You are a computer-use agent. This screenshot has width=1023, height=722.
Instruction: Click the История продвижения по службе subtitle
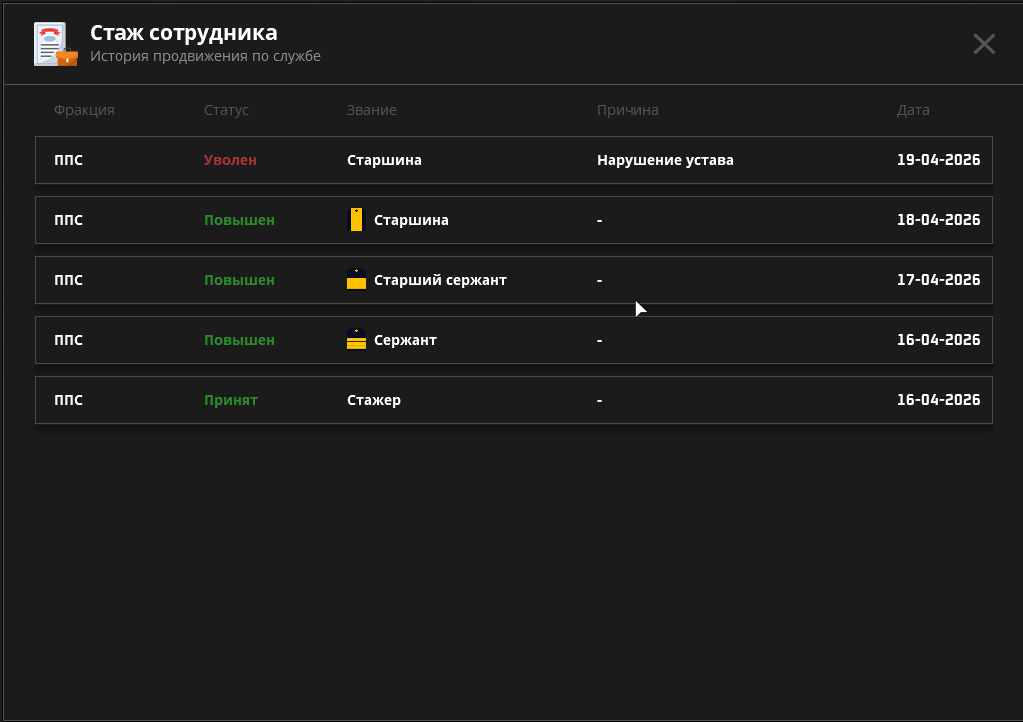205,56
